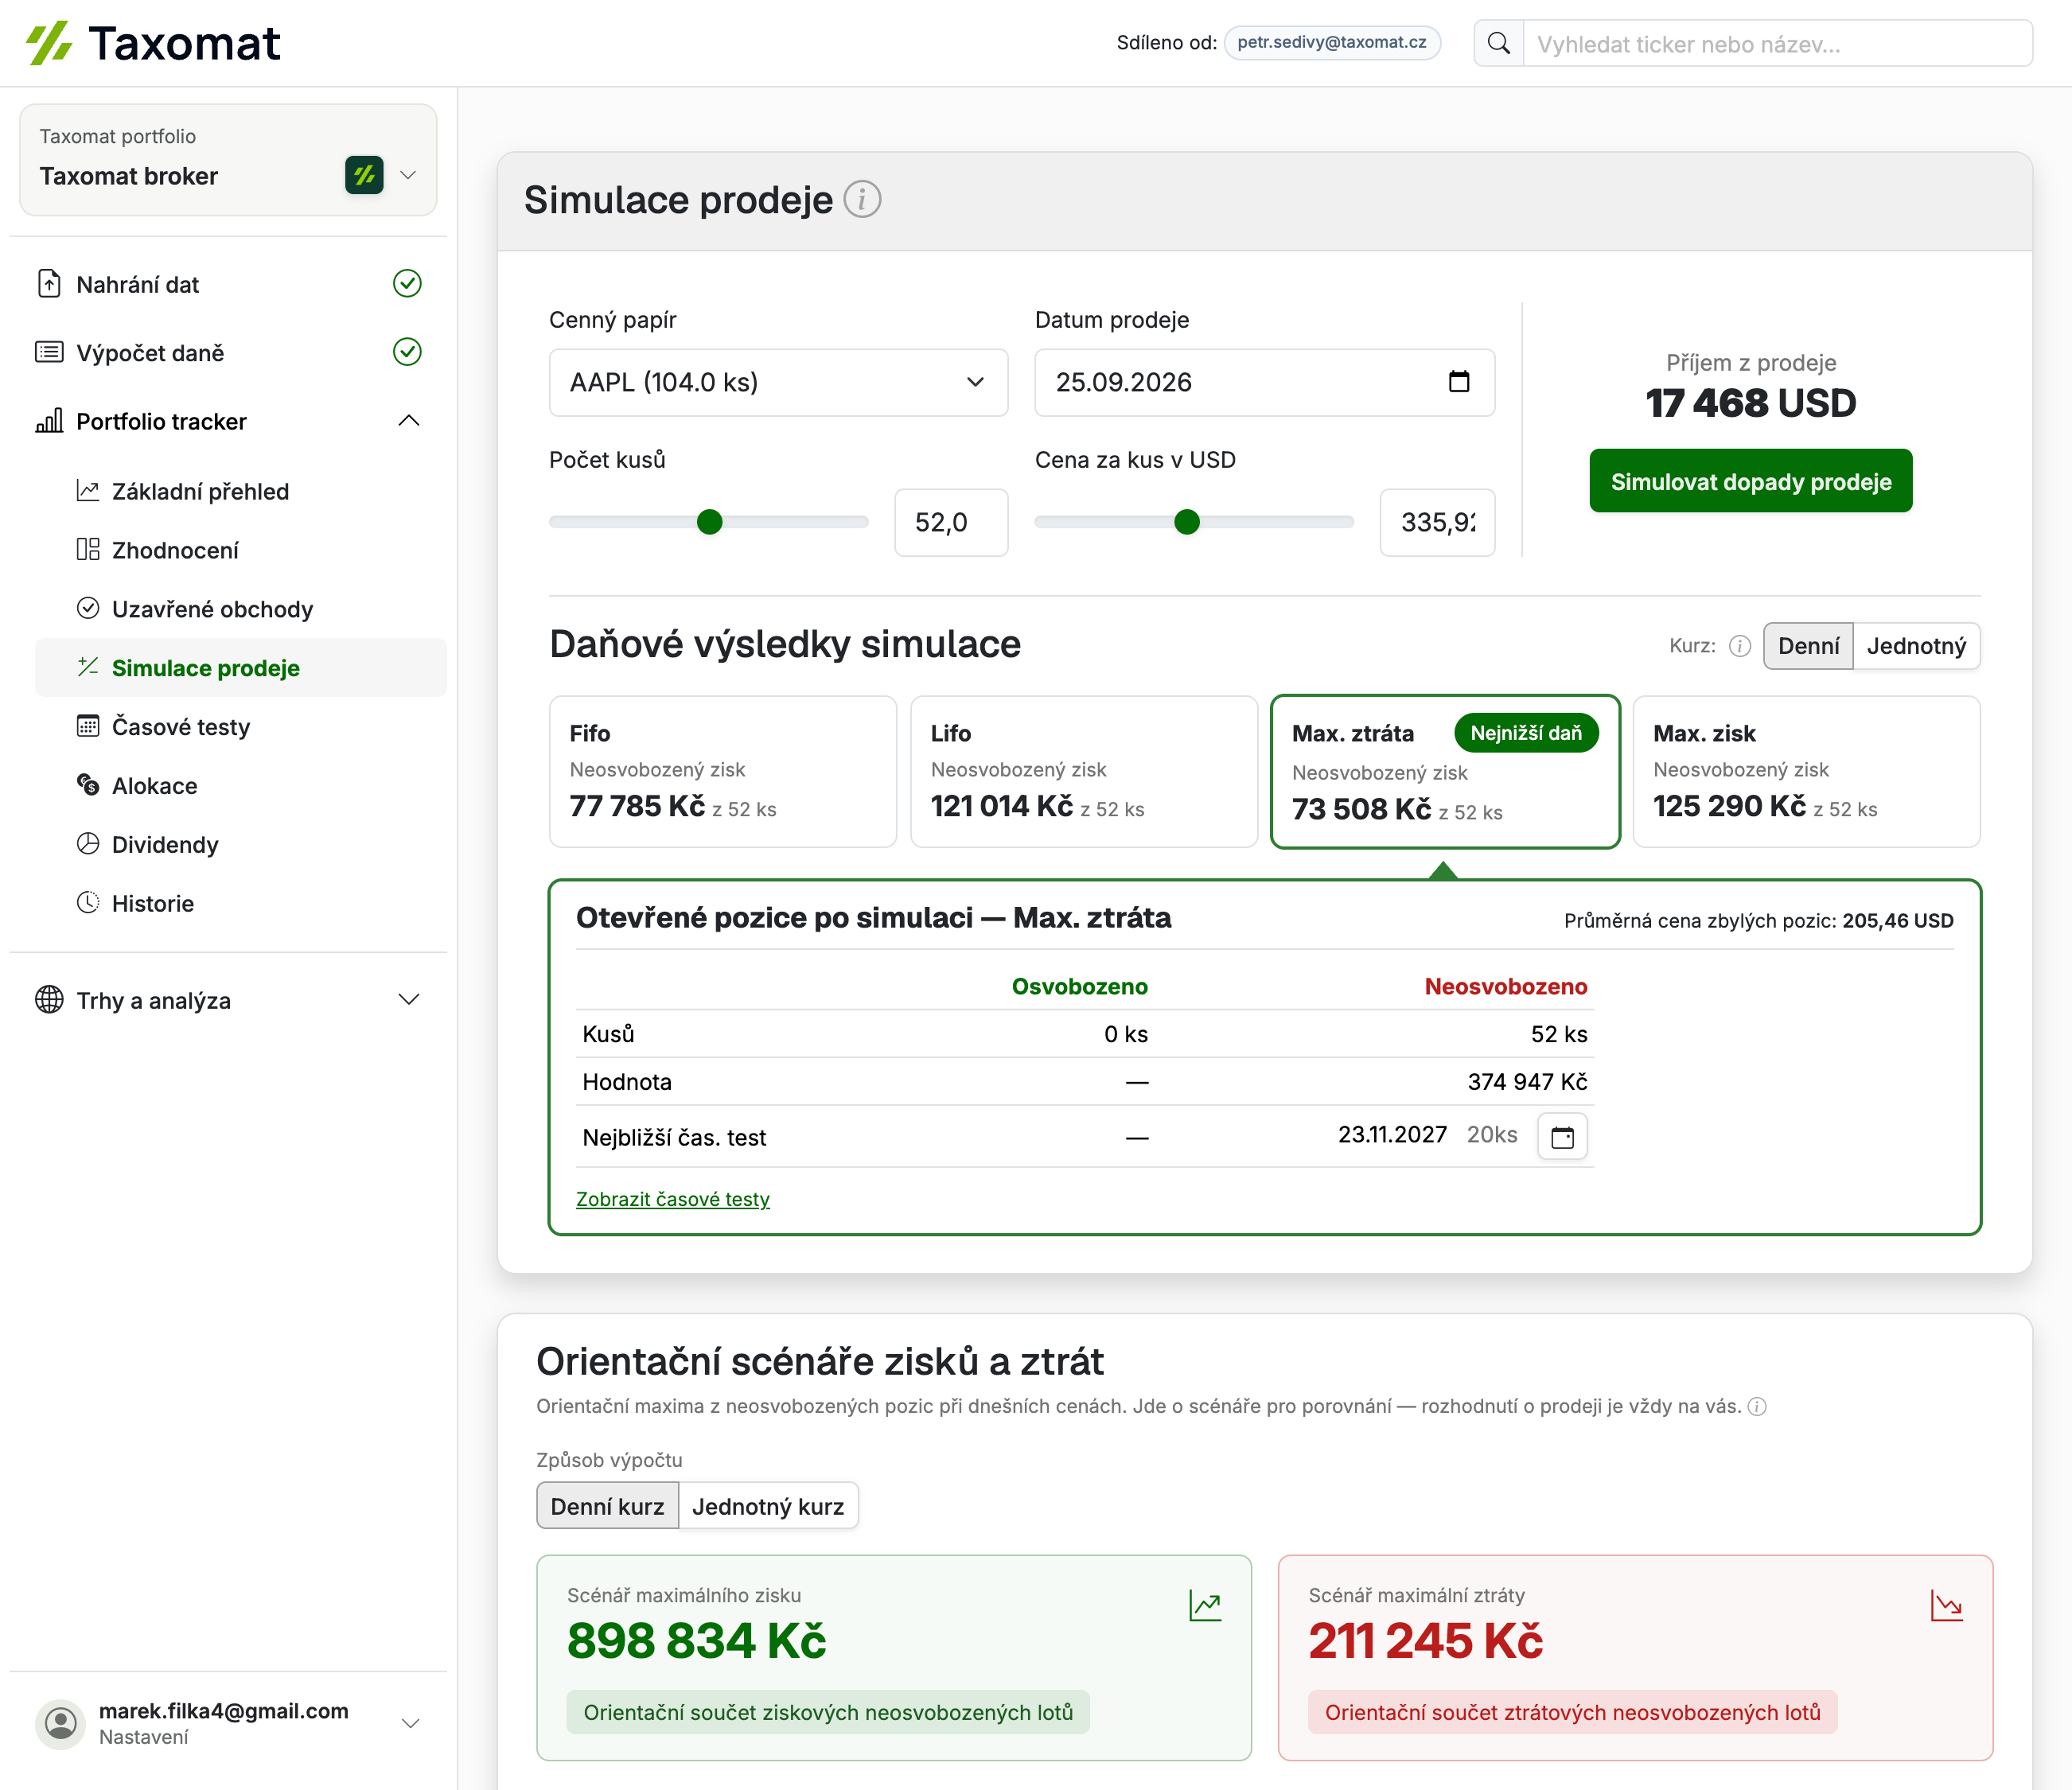Click the Portfolio tracker bar chart icon
2072x1790 pixels.
point(49,420)
